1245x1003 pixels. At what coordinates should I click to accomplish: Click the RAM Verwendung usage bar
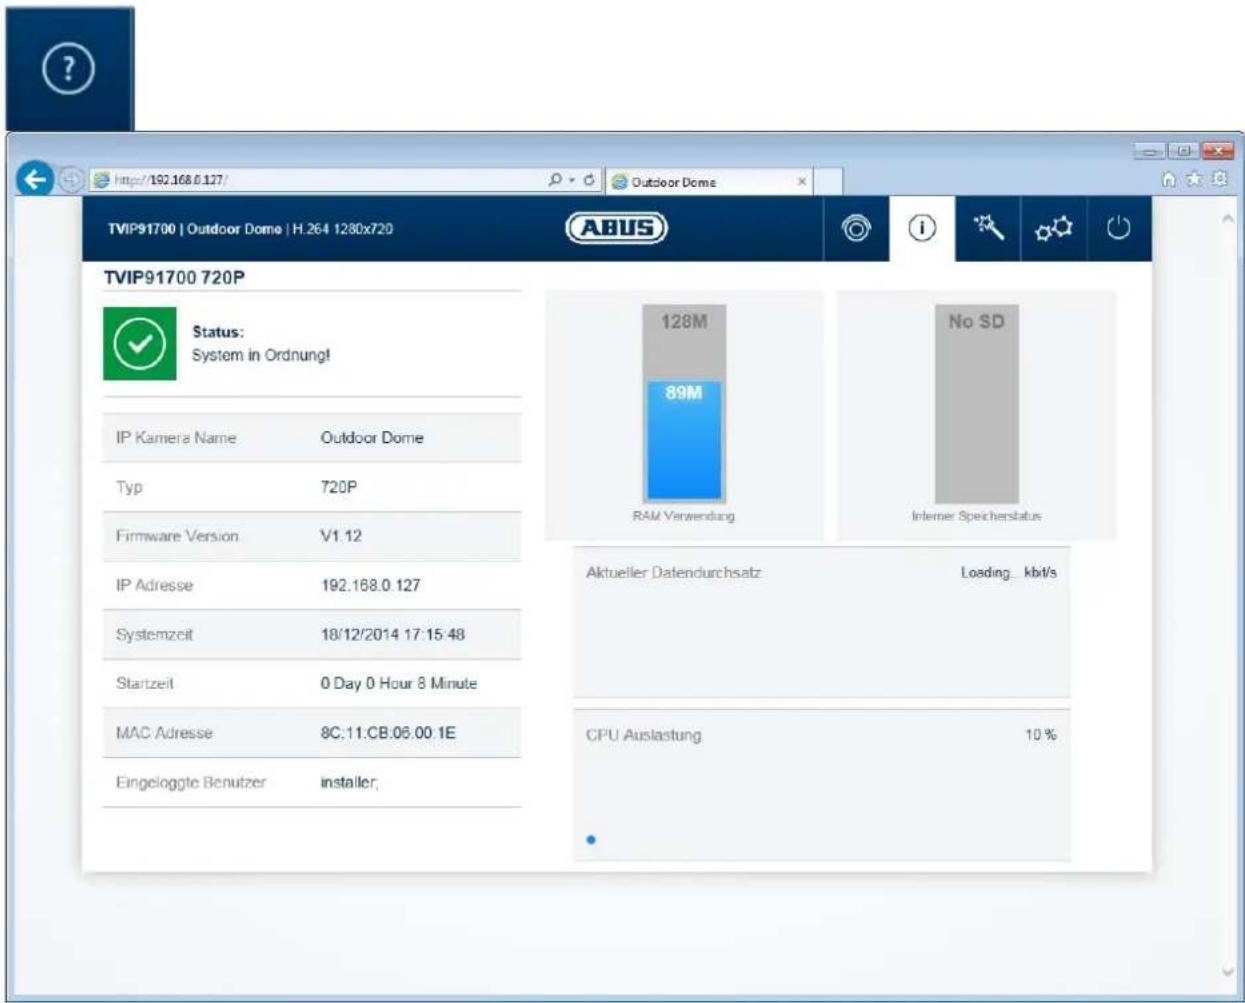click(x=684, y=403)
